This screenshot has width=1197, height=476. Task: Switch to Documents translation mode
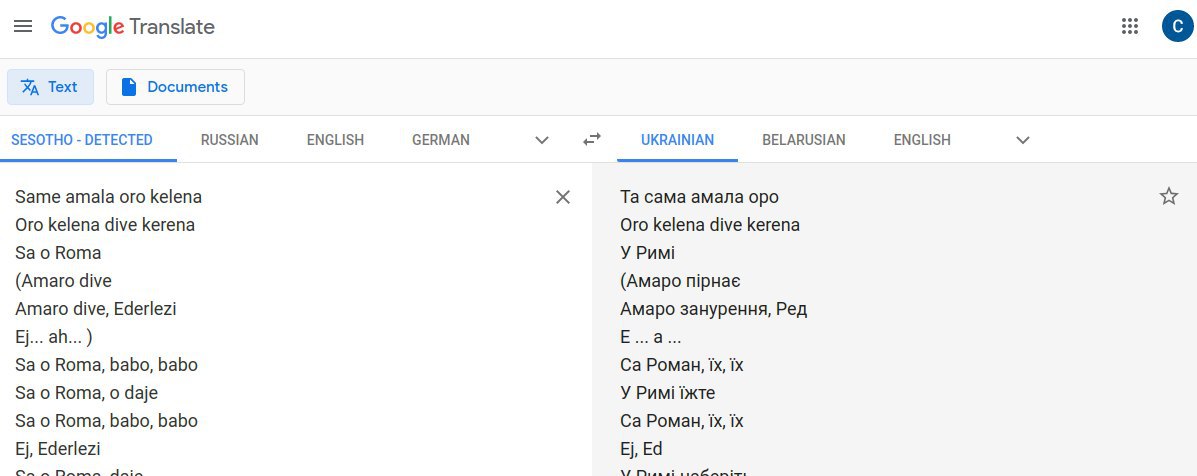point(175,87)
